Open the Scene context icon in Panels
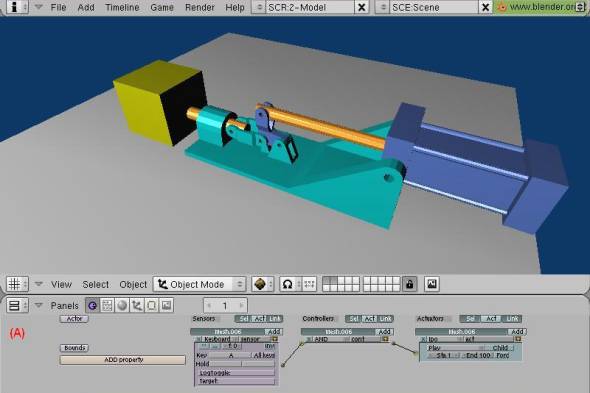The width and height of the screenshot is (590, 393). click(x=166, y=305)
